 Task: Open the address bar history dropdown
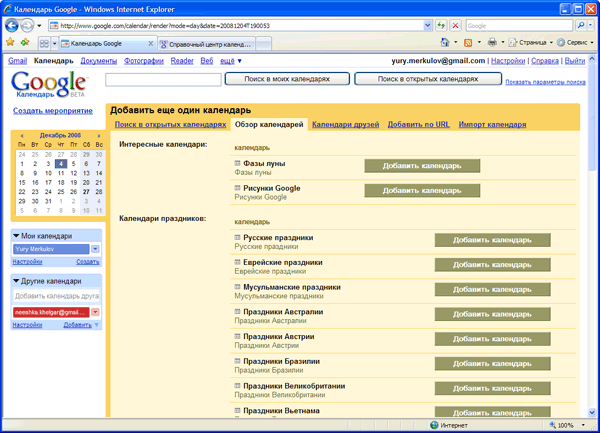pos(428,26)
